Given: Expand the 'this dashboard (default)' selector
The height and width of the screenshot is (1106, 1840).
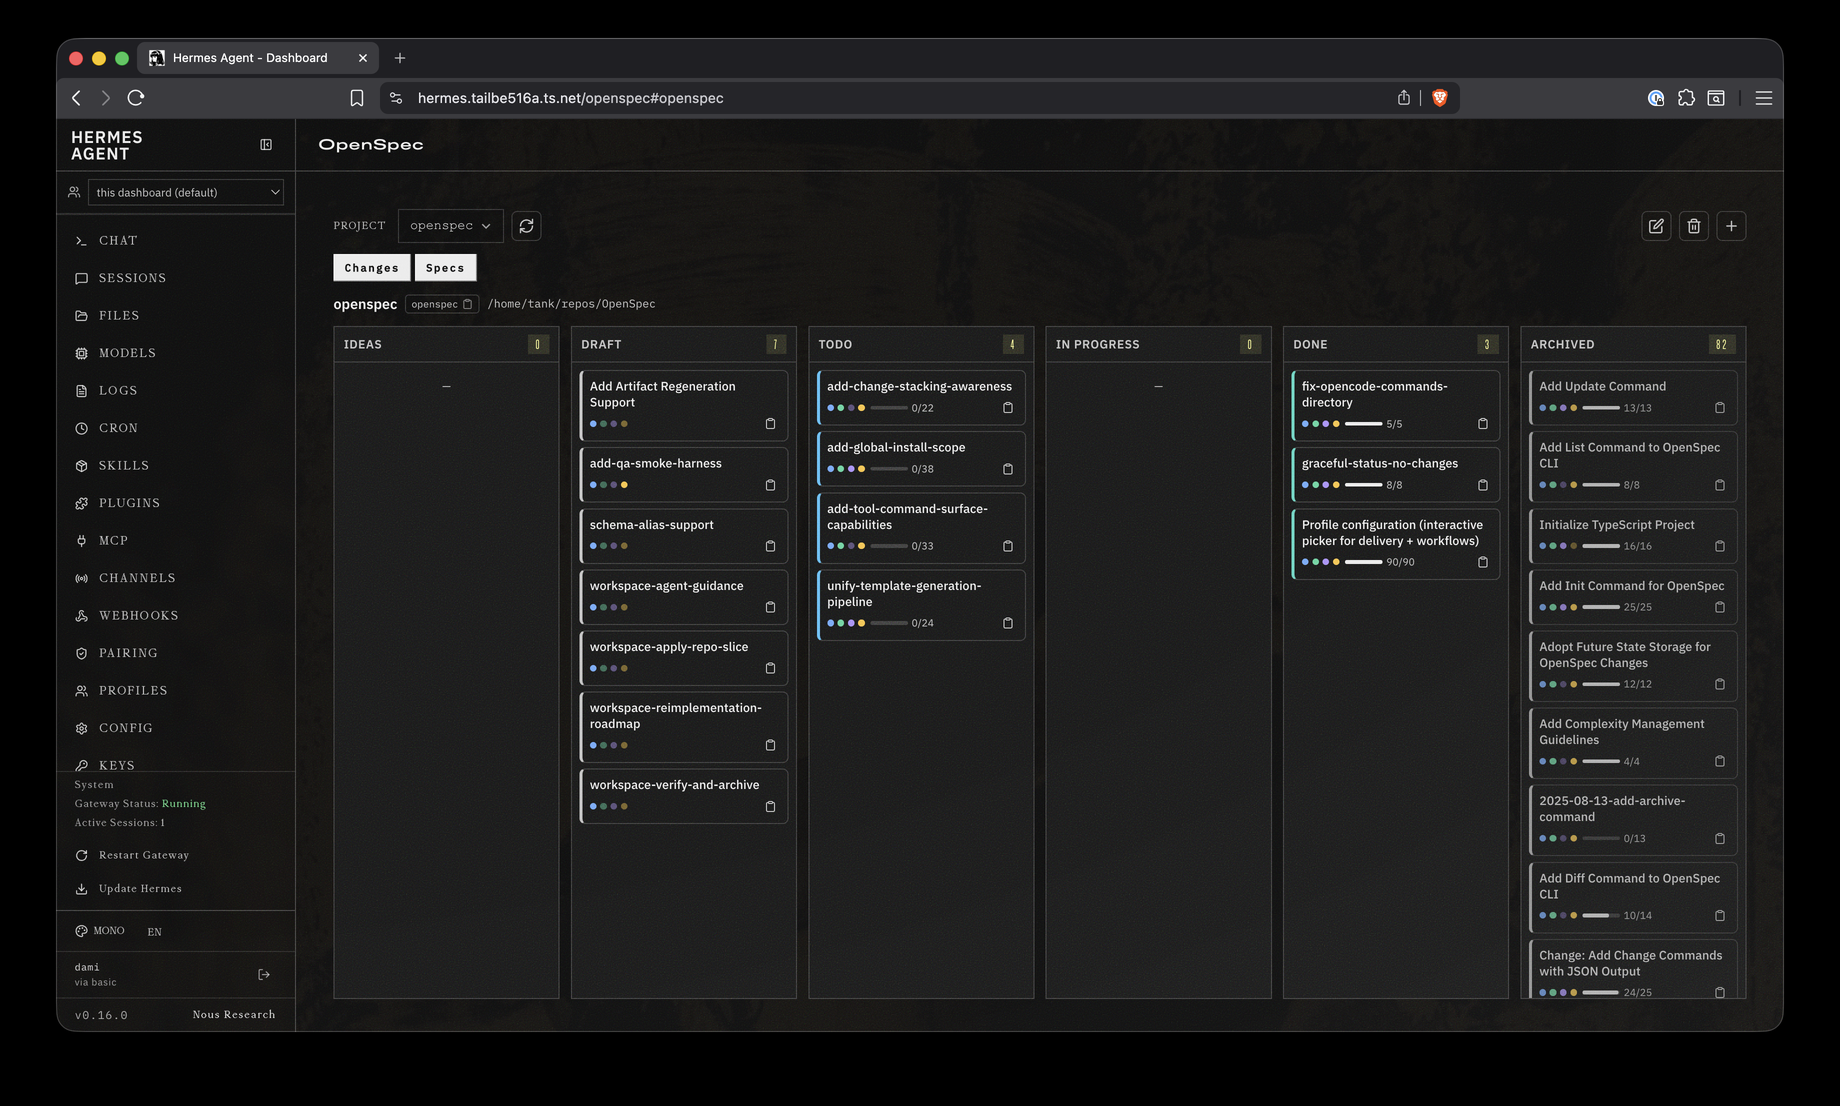Looking at the screenshot, I should [186, 192].
